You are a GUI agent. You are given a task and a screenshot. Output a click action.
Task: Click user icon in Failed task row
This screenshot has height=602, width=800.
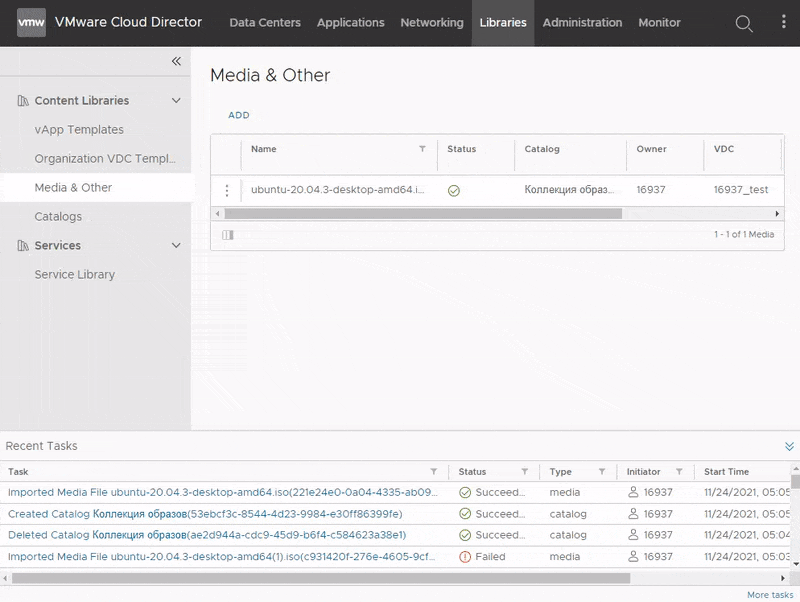(x=633, y=556)
